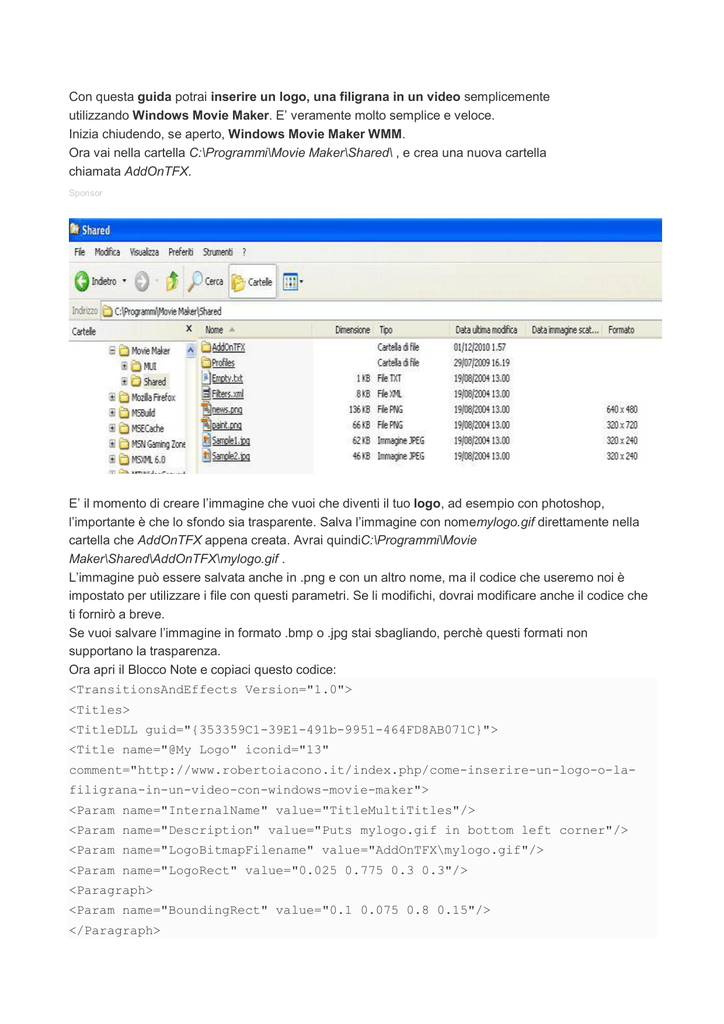The width and height of the screenshot is (724, 1024).
Task: Expand the Shared tree node
Action: (124, 381)
